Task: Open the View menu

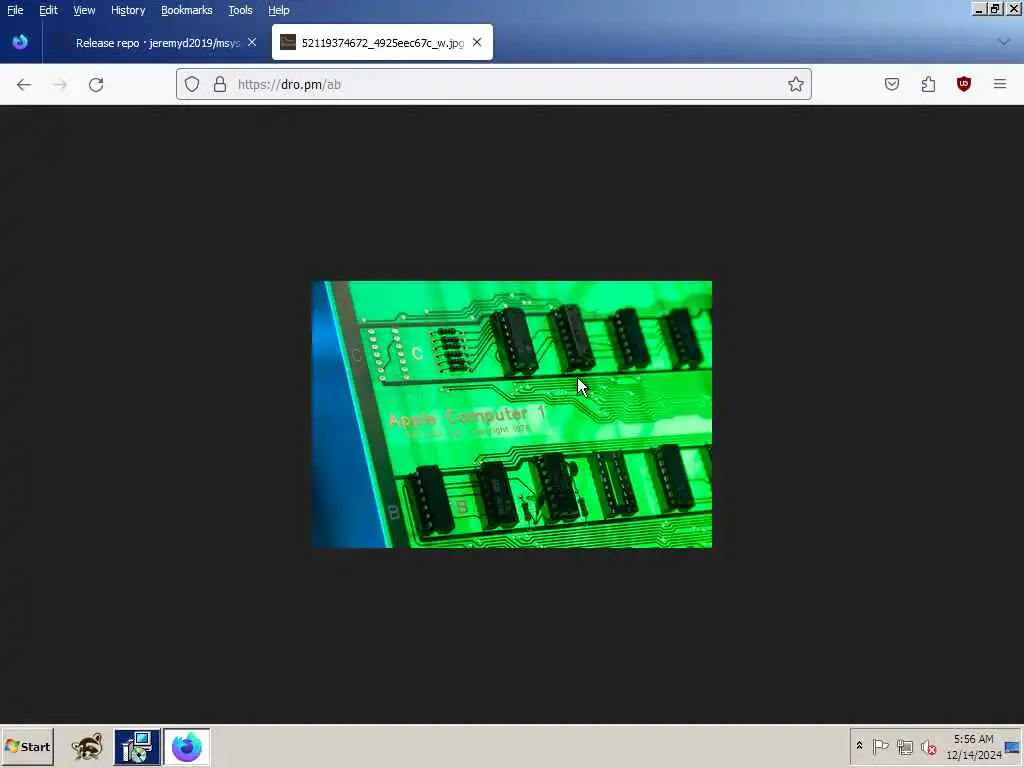Action: tap(84, 10)
